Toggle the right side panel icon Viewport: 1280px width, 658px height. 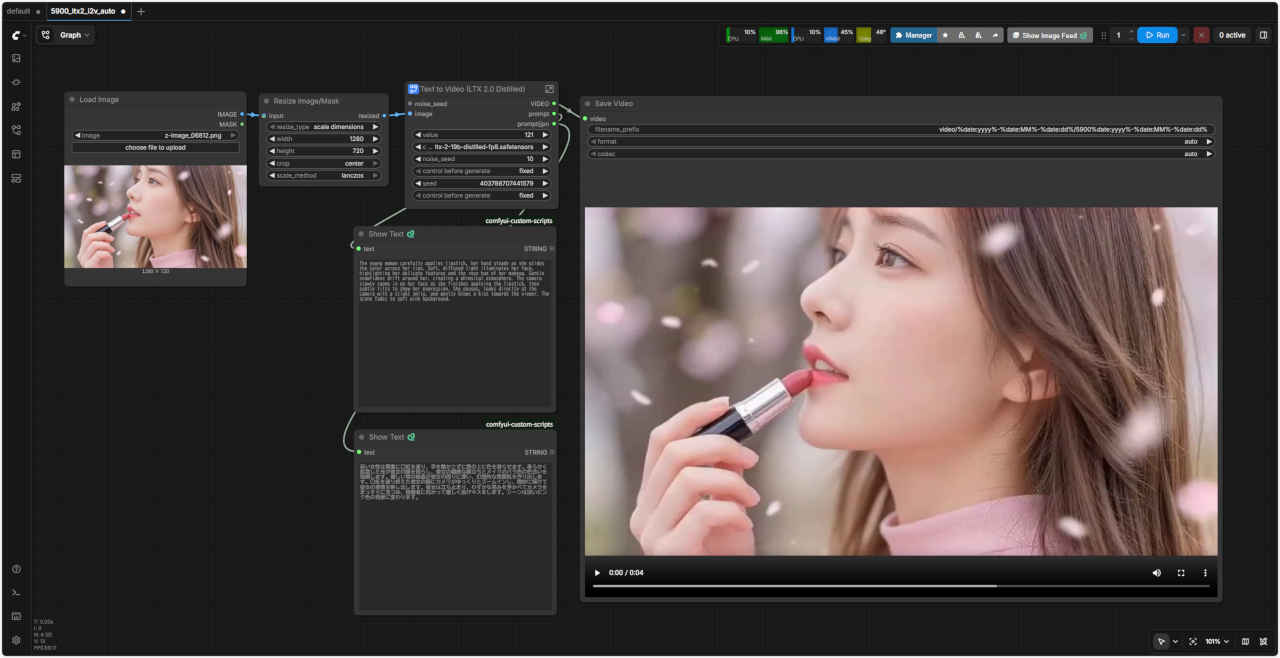click(1263, 35)
